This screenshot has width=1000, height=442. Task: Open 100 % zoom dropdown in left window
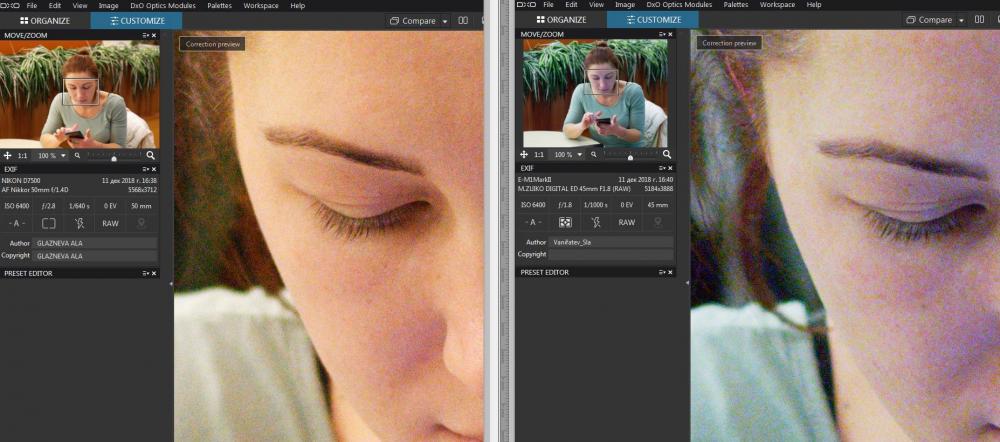(50, 156)
